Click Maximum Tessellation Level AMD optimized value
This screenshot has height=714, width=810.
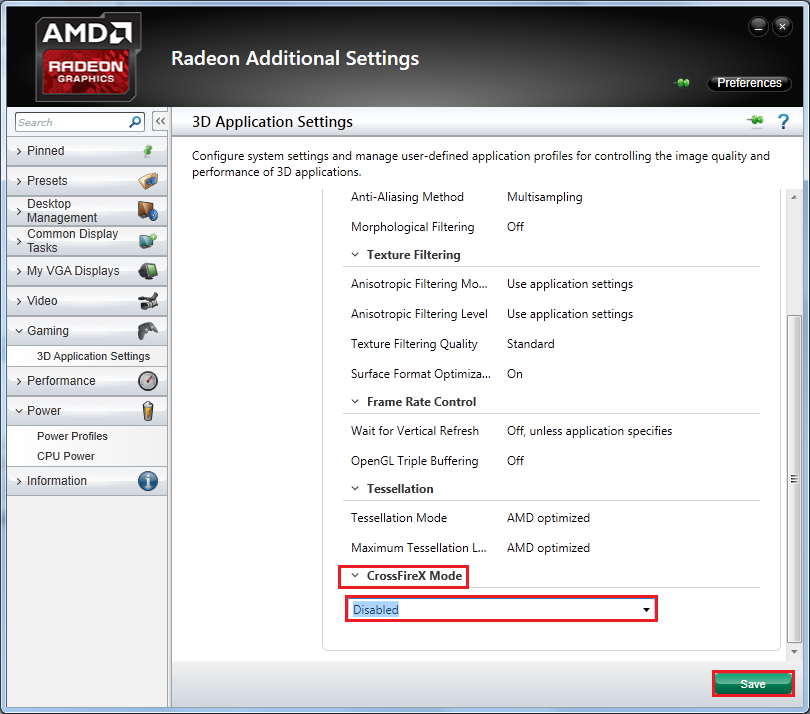point(548,548)
